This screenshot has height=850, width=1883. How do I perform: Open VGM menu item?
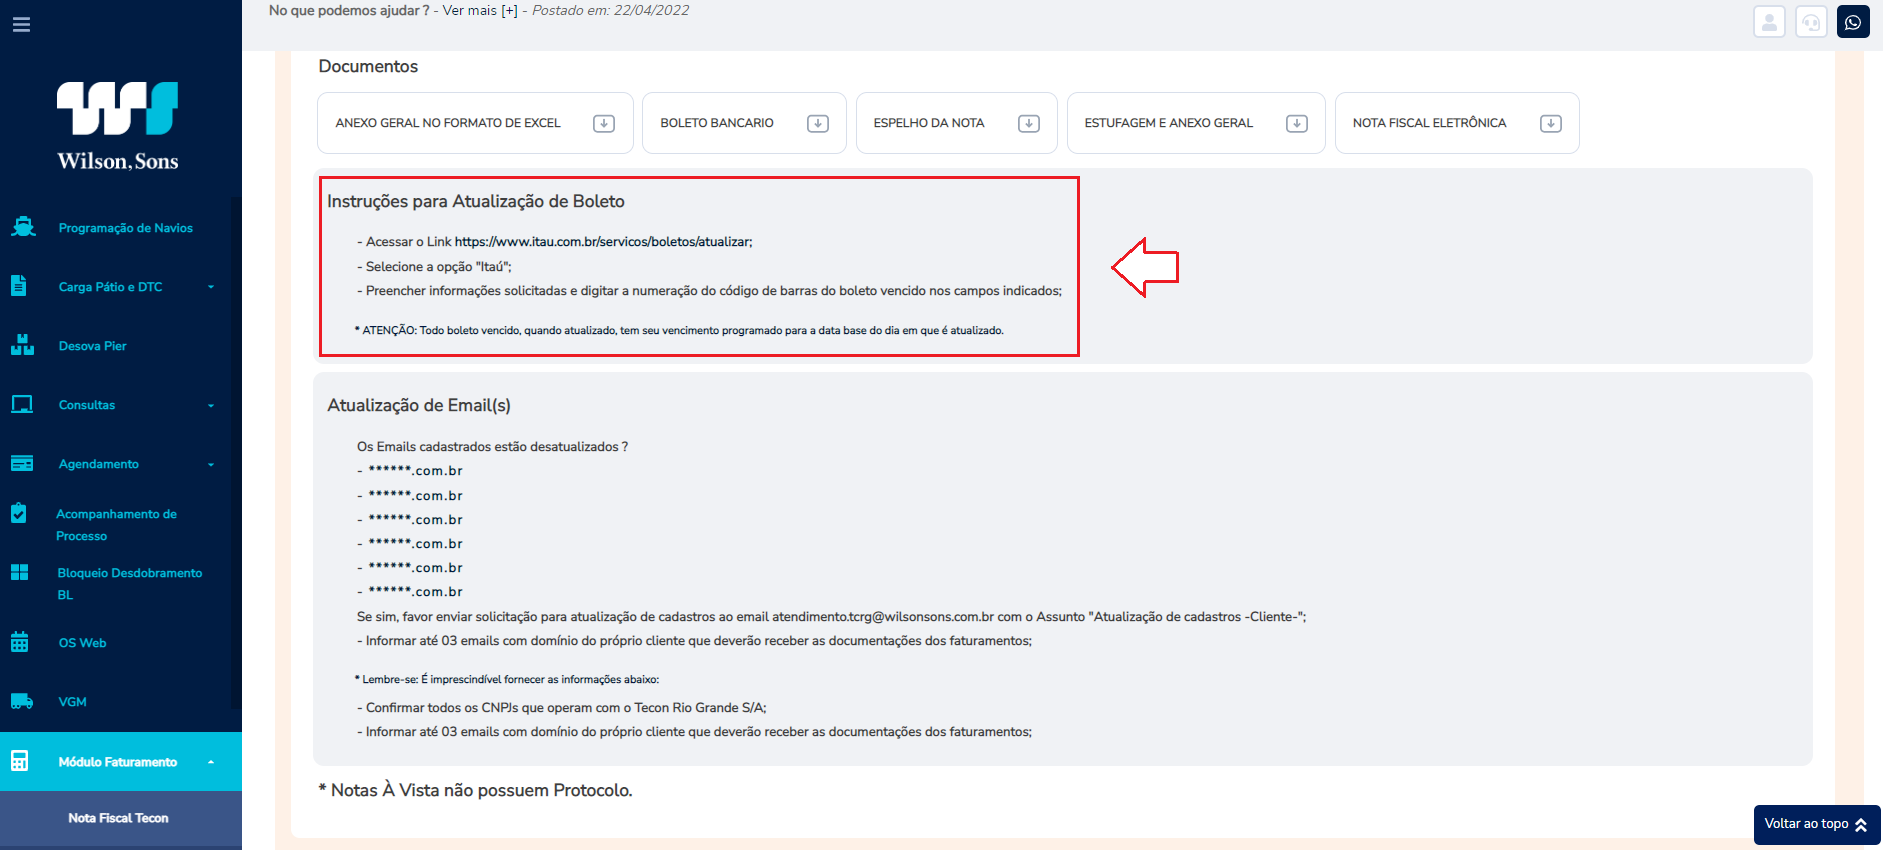[x=73, y=702]
